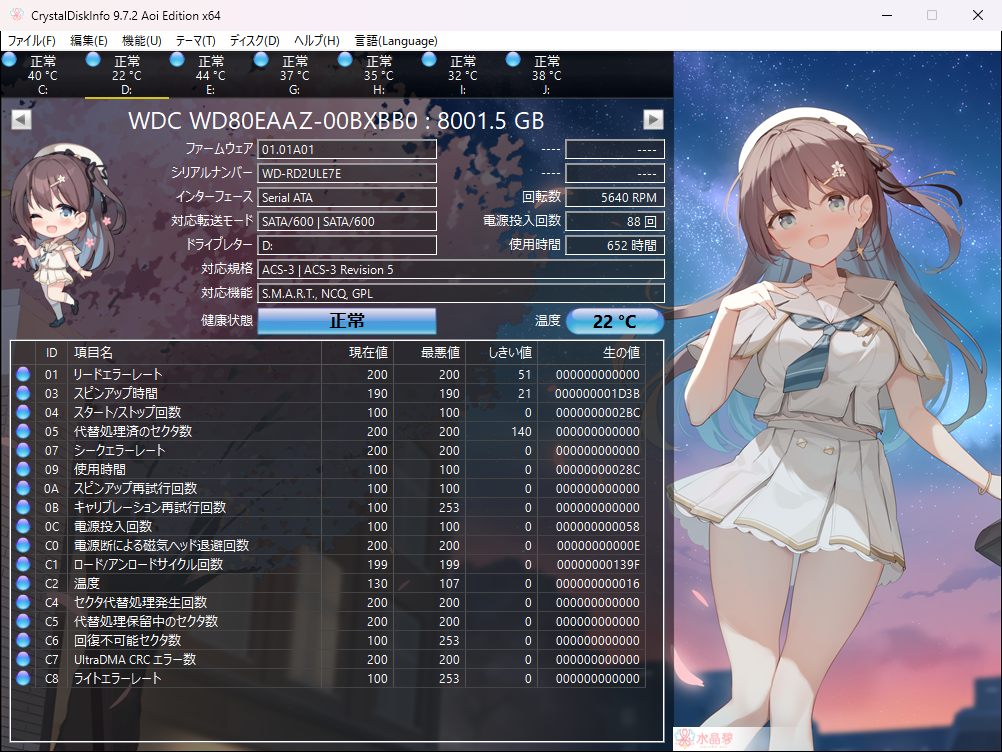This screenshot has width=1002, height=752.
Task: Open the 言語(Language) menu
Action: coord(395,41)
